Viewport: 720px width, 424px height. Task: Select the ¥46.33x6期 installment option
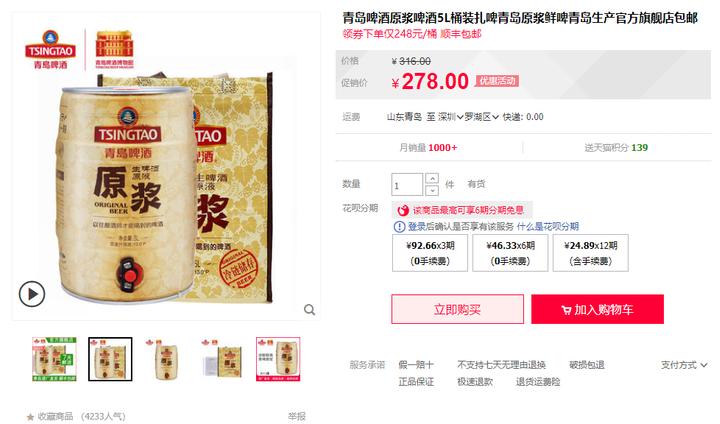(x=510, y=253)
